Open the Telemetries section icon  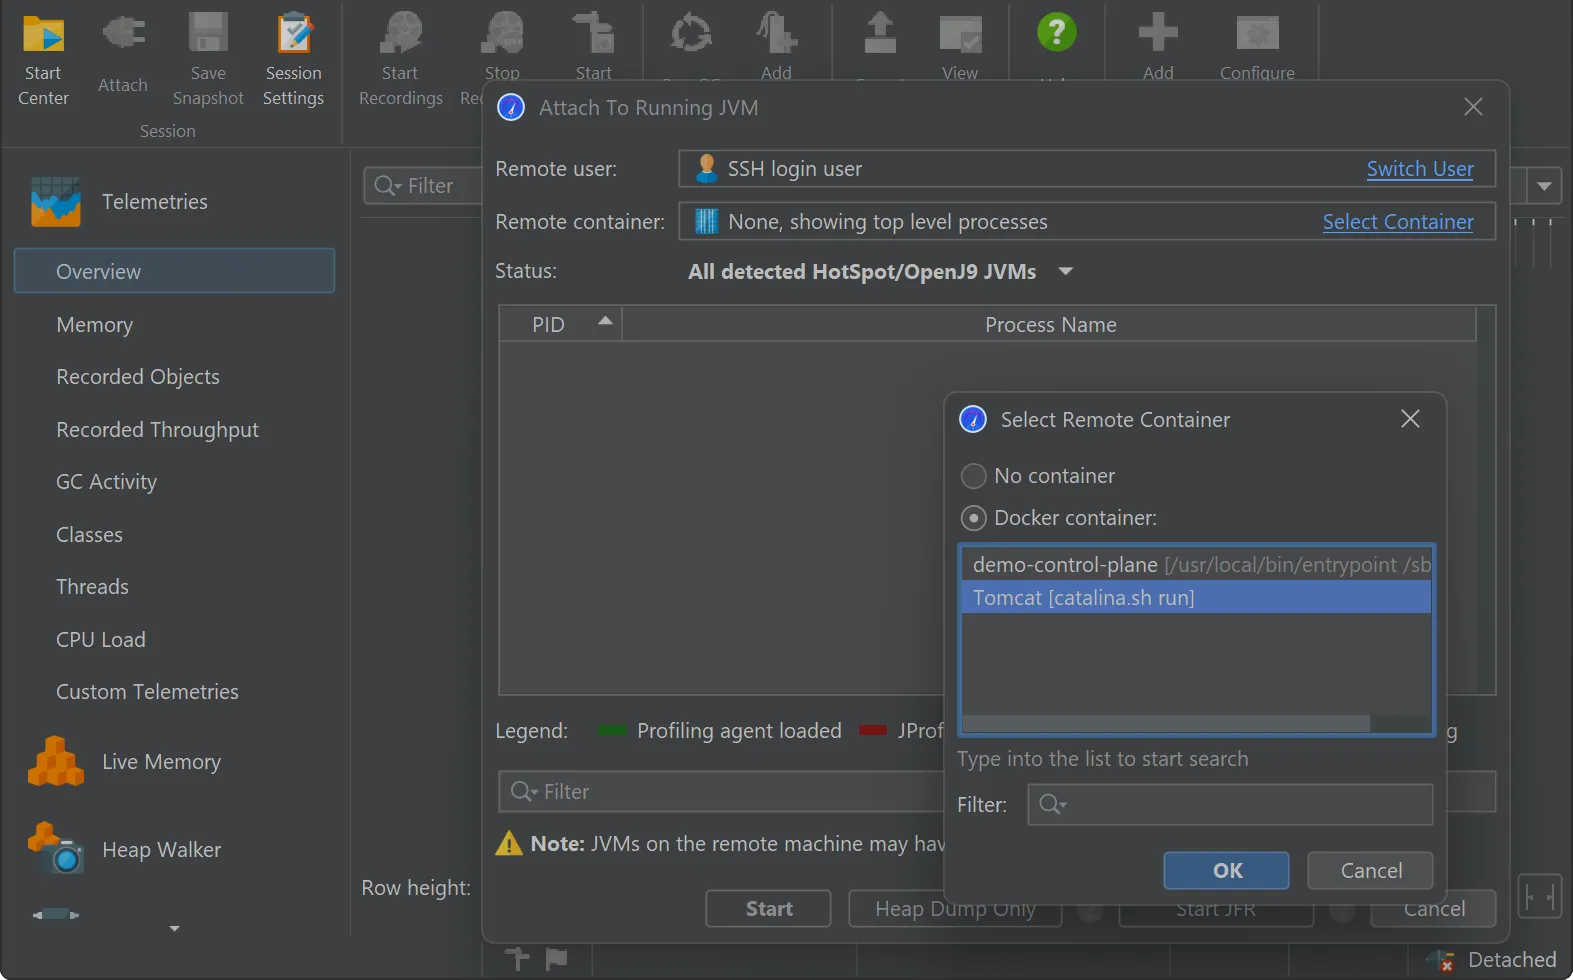[56, 201]
